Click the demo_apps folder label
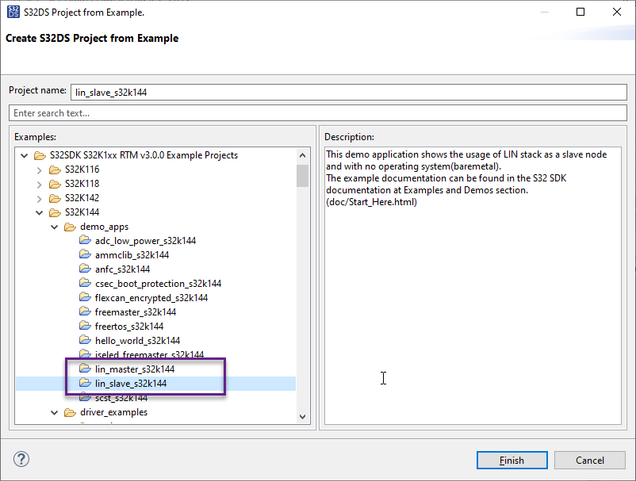Viewport: 636px width, 481px height. 104,227
